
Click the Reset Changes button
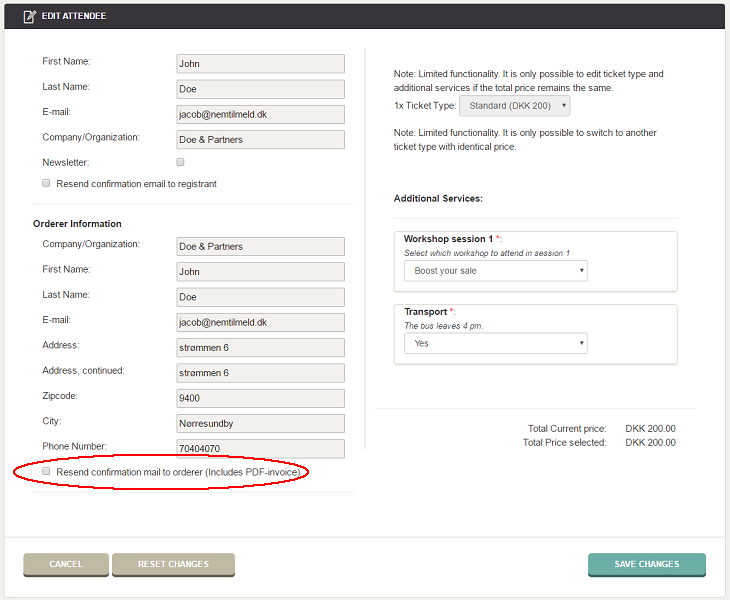tap(173, 564)
